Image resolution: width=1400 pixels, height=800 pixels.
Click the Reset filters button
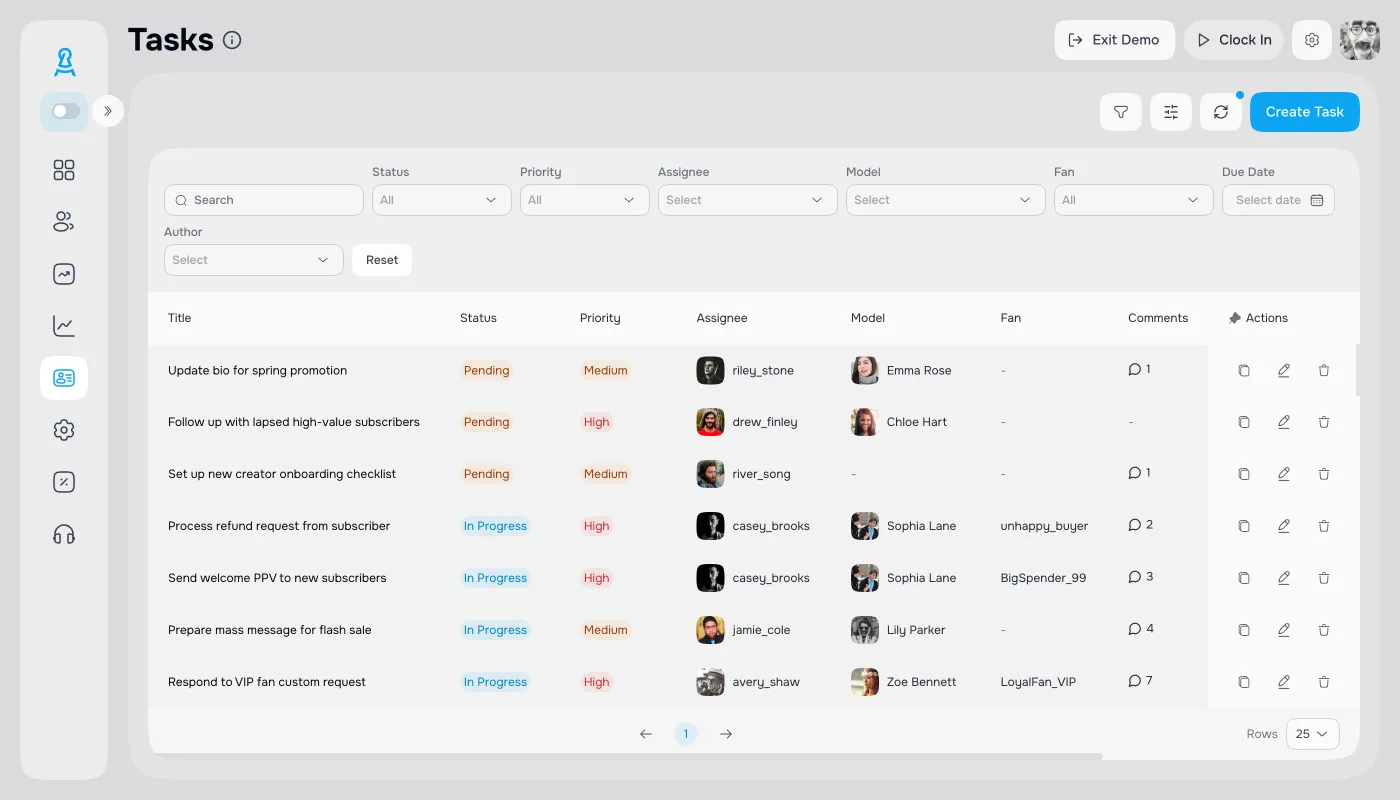pyautogui.click(x=382, y=260)
